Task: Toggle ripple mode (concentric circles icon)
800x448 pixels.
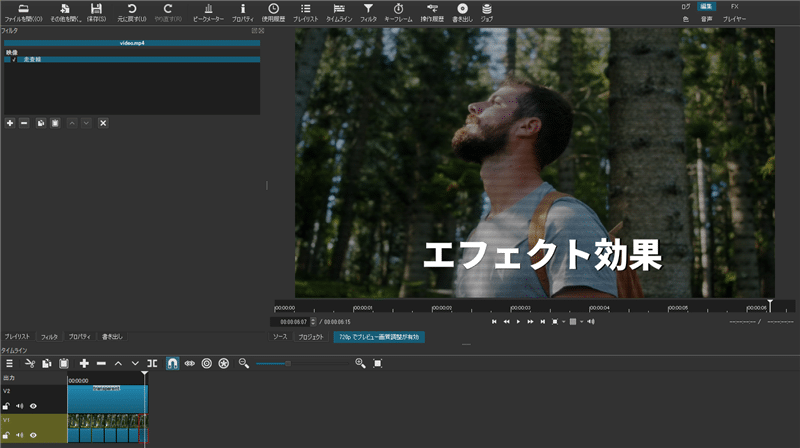Action: click(207, 363)
